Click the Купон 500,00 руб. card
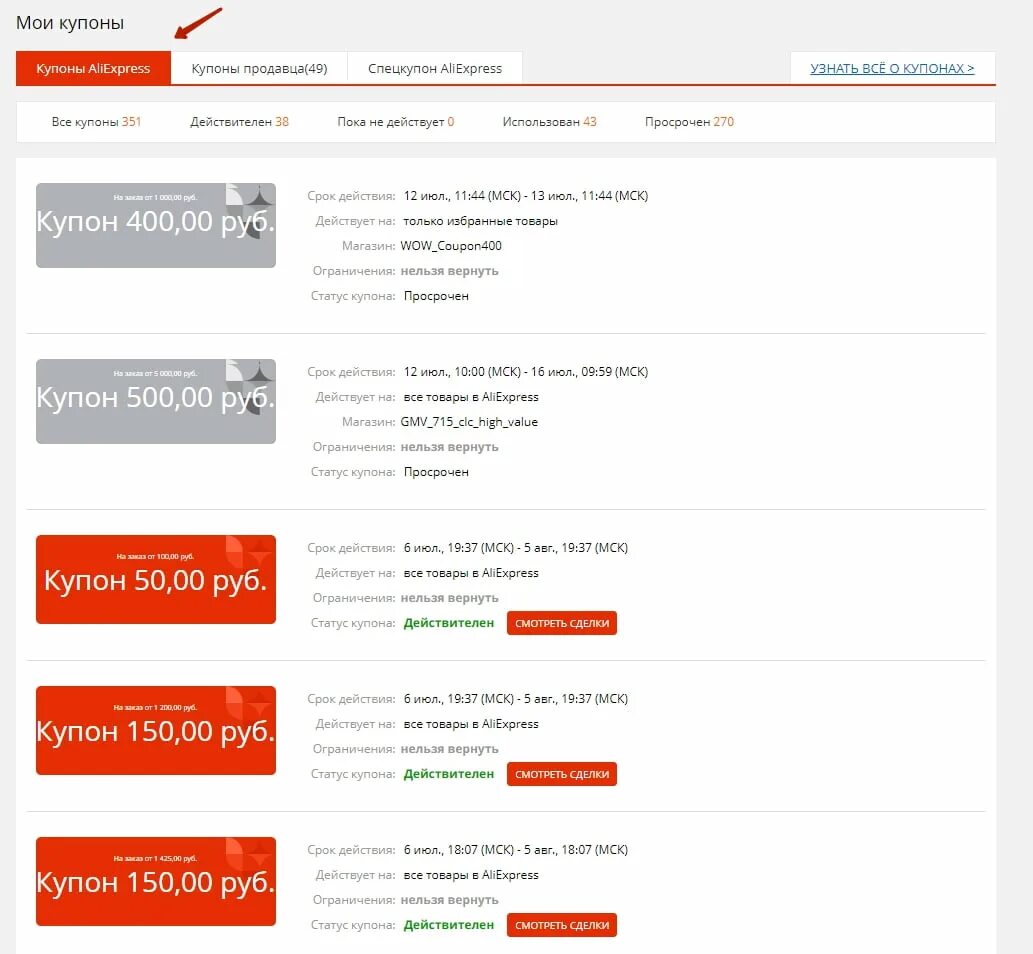 [155, 401]
